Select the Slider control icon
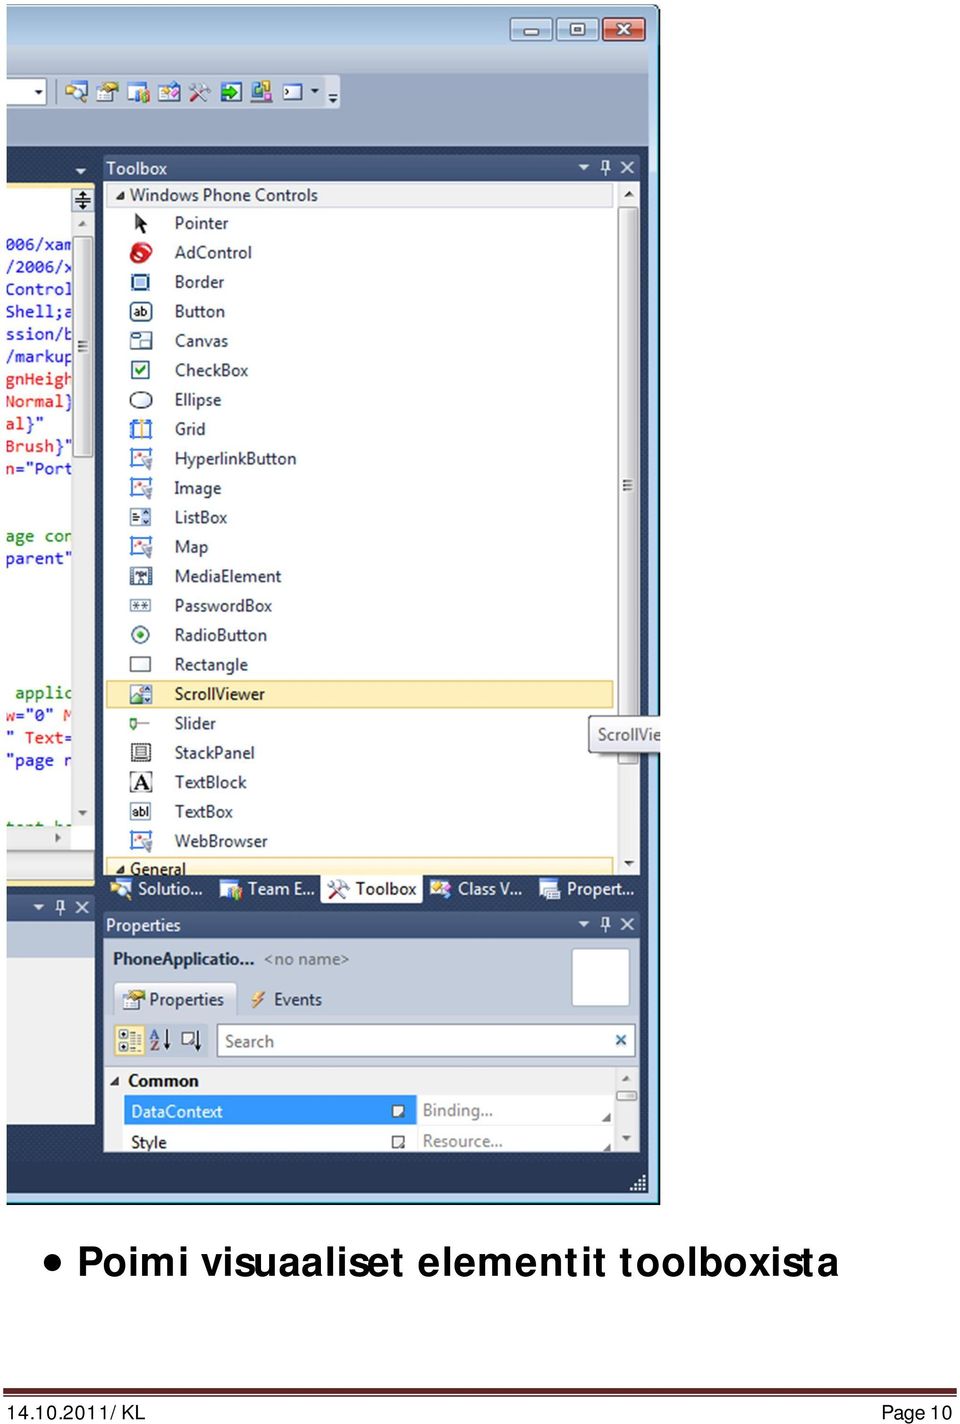Image resolution: width=960 pixels, height=1424 pixels. 139,723
